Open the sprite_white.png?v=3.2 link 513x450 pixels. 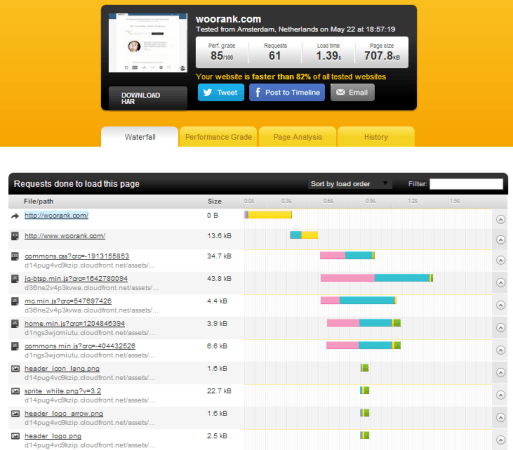point(63,391)
